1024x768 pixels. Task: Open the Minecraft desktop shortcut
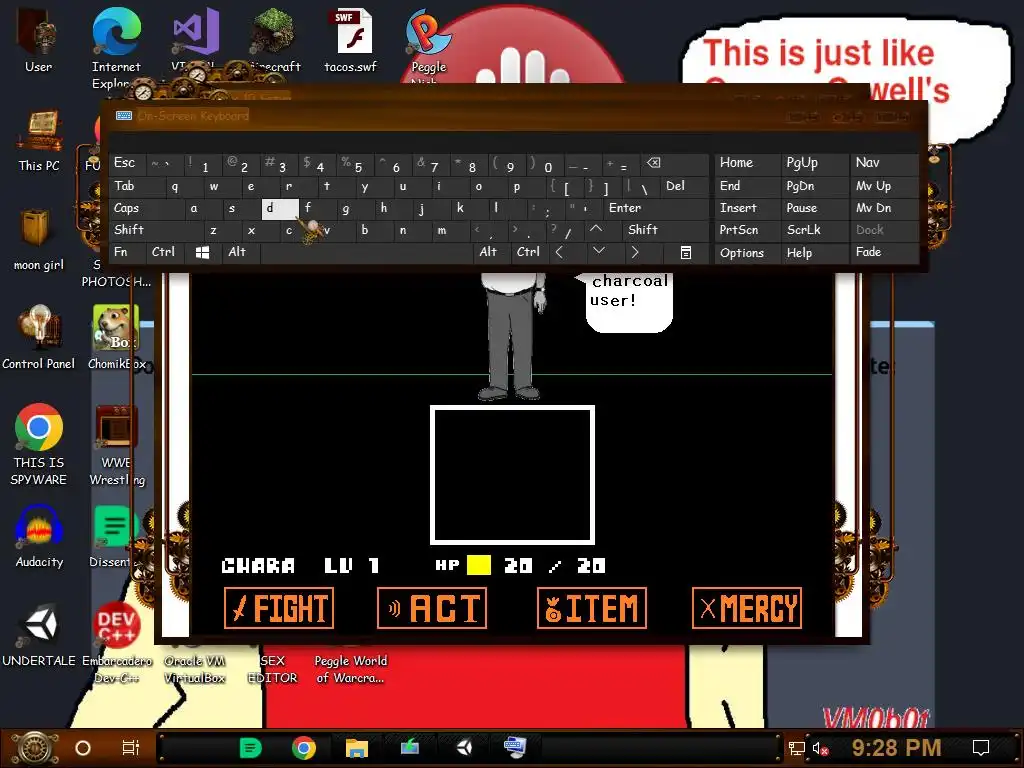click(274, 39)
